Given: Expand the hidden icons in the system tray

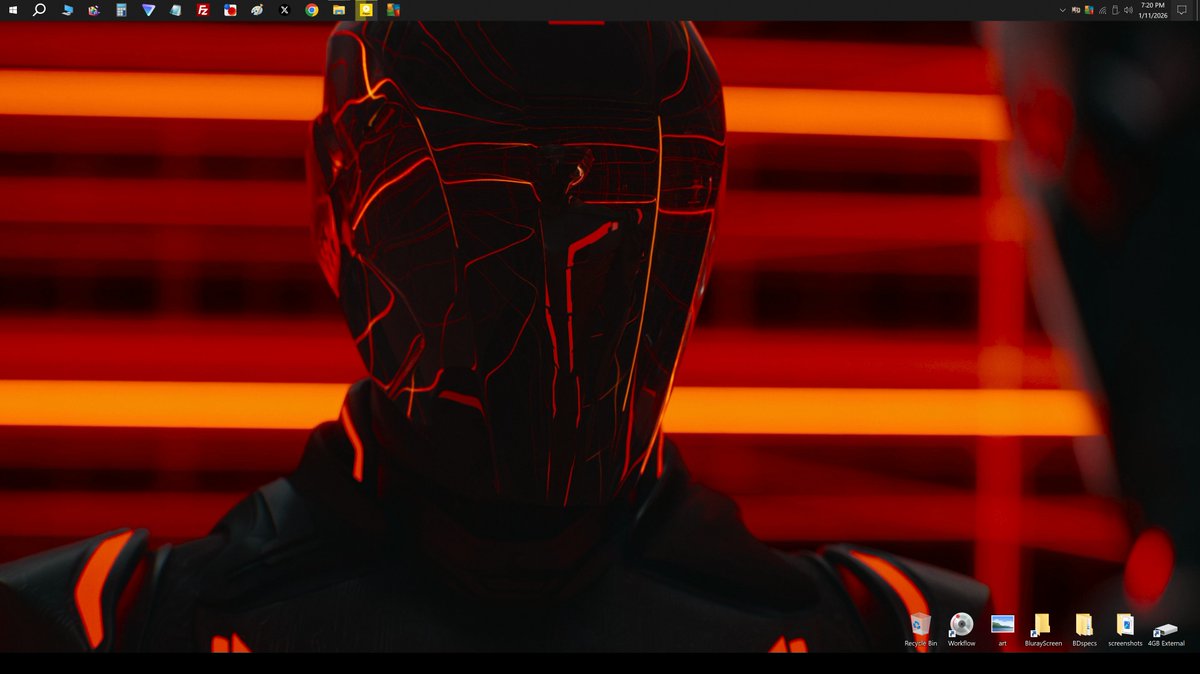Looking at the screenshot, I should coord(1062,10).
